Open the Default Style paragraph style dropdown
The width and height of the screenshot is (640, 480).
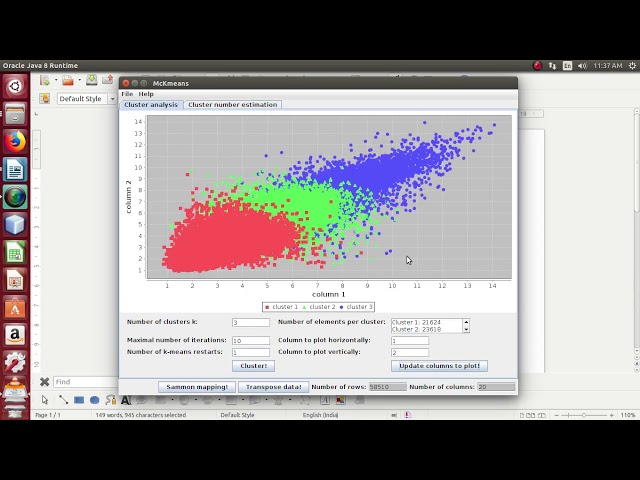[112, 99]
